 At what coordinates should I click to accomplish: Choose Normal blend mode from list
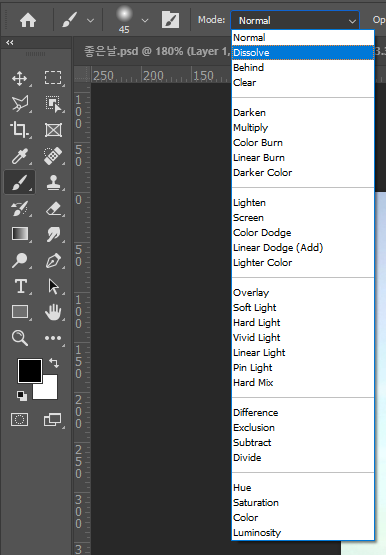click(x=303, y=38)
